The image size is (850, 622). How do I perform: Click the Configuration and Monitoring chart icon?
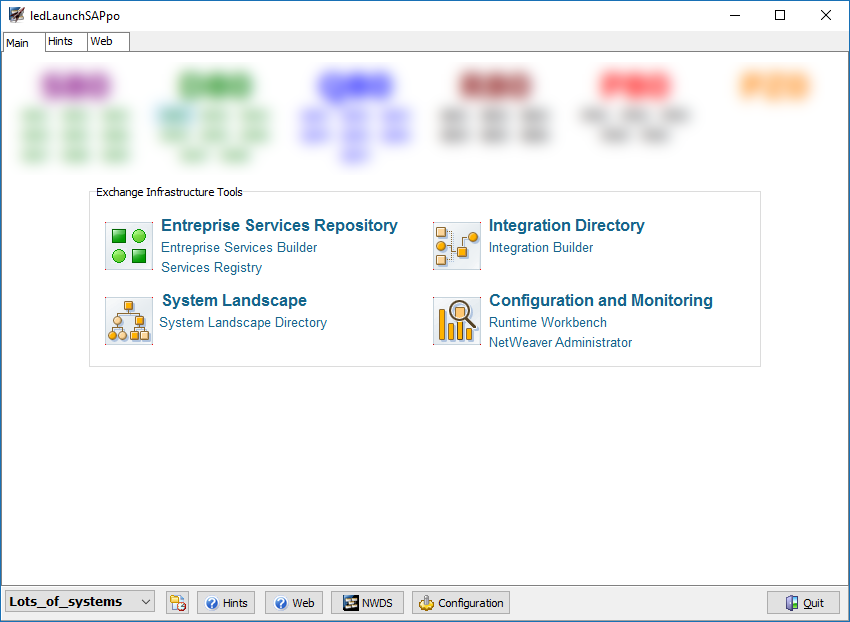457,321
